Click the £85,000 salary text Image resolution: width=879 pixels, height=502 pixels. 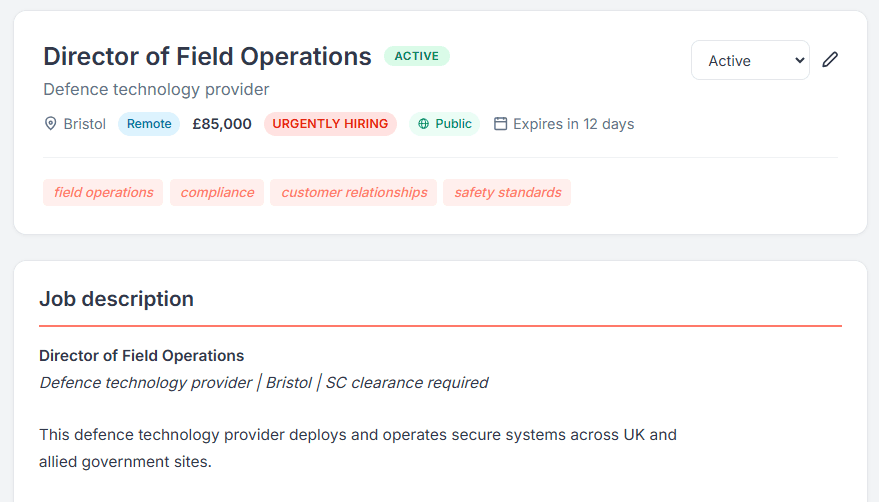tap(222, 124)
